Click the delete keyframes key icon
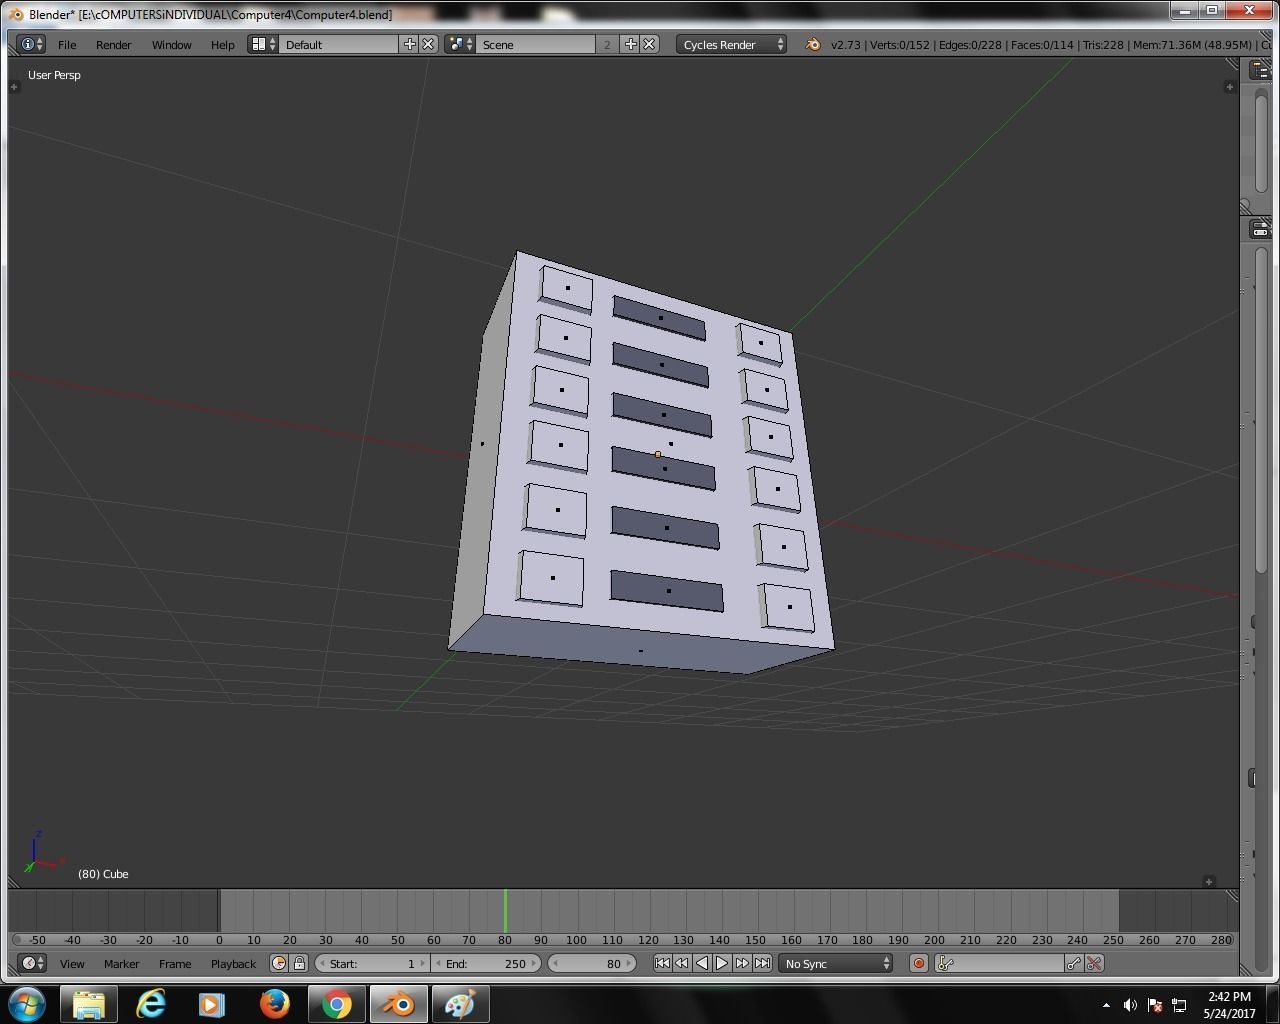Viewport: 1280px width, 1024px height. (x=1094, y=963)
